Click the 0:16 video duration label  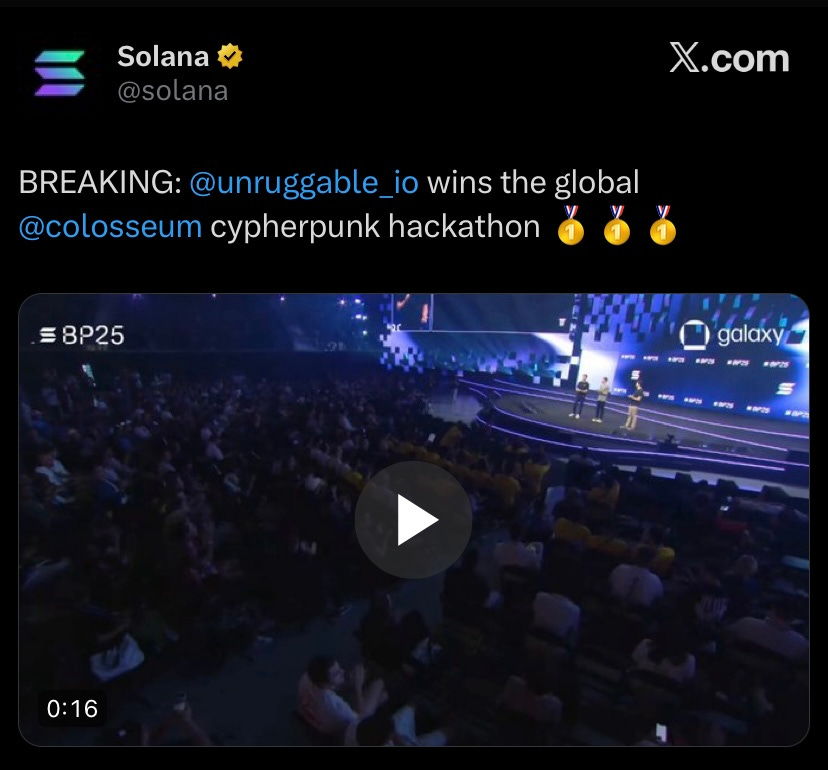tap(72, 709)
